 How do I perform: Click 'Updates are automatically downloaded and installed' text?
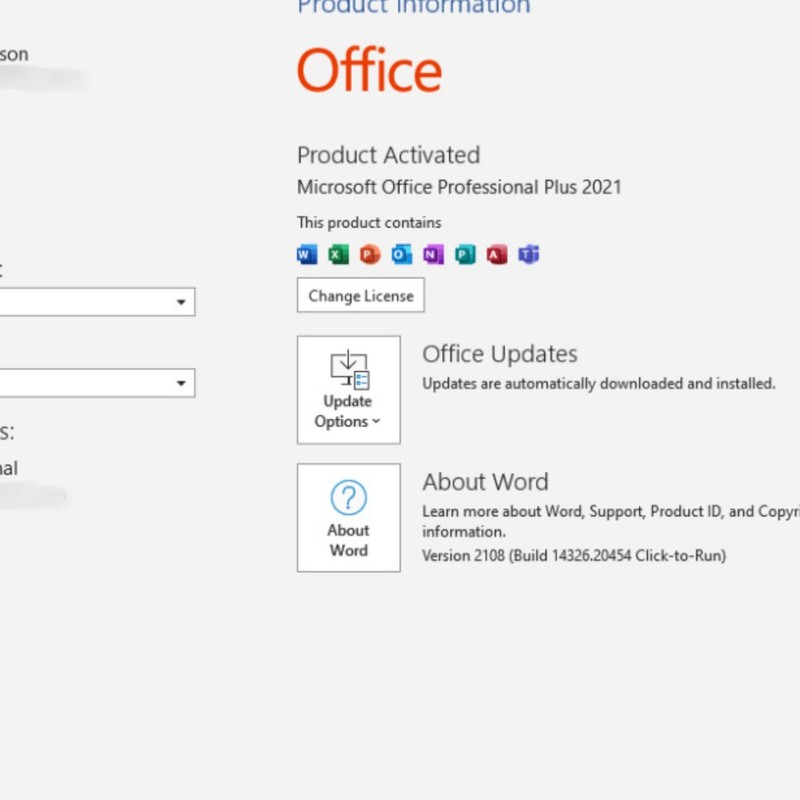(x=599, y=384)
